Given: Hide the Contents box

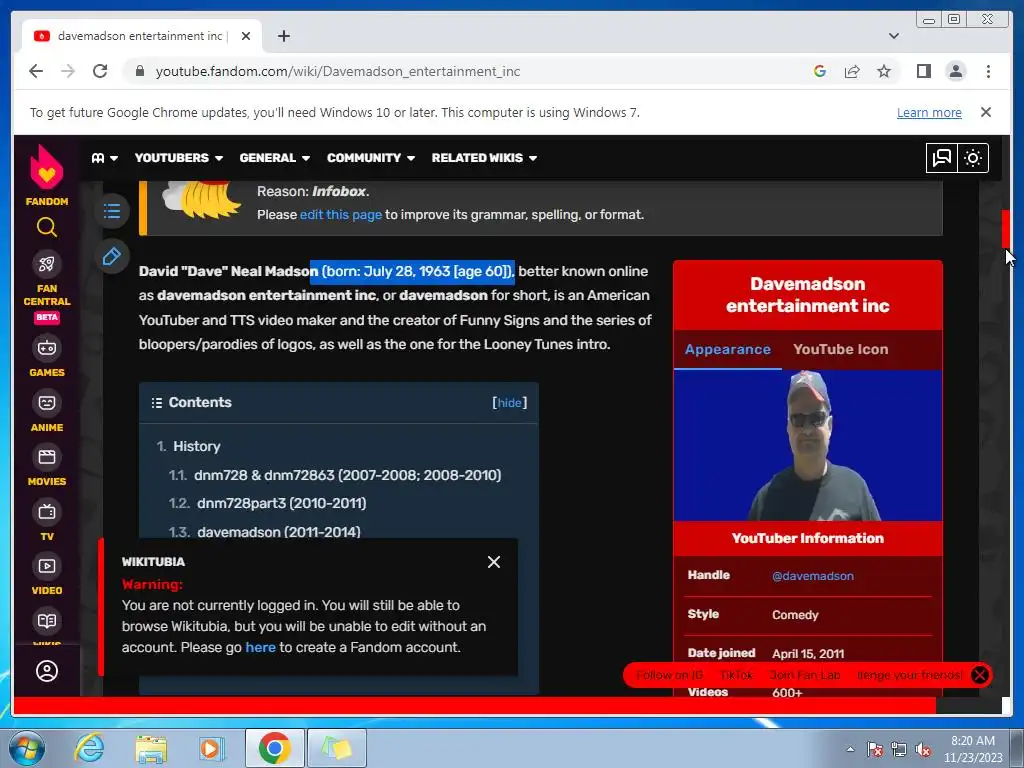Looking at the screenshot, I should (x=509, y=403).
